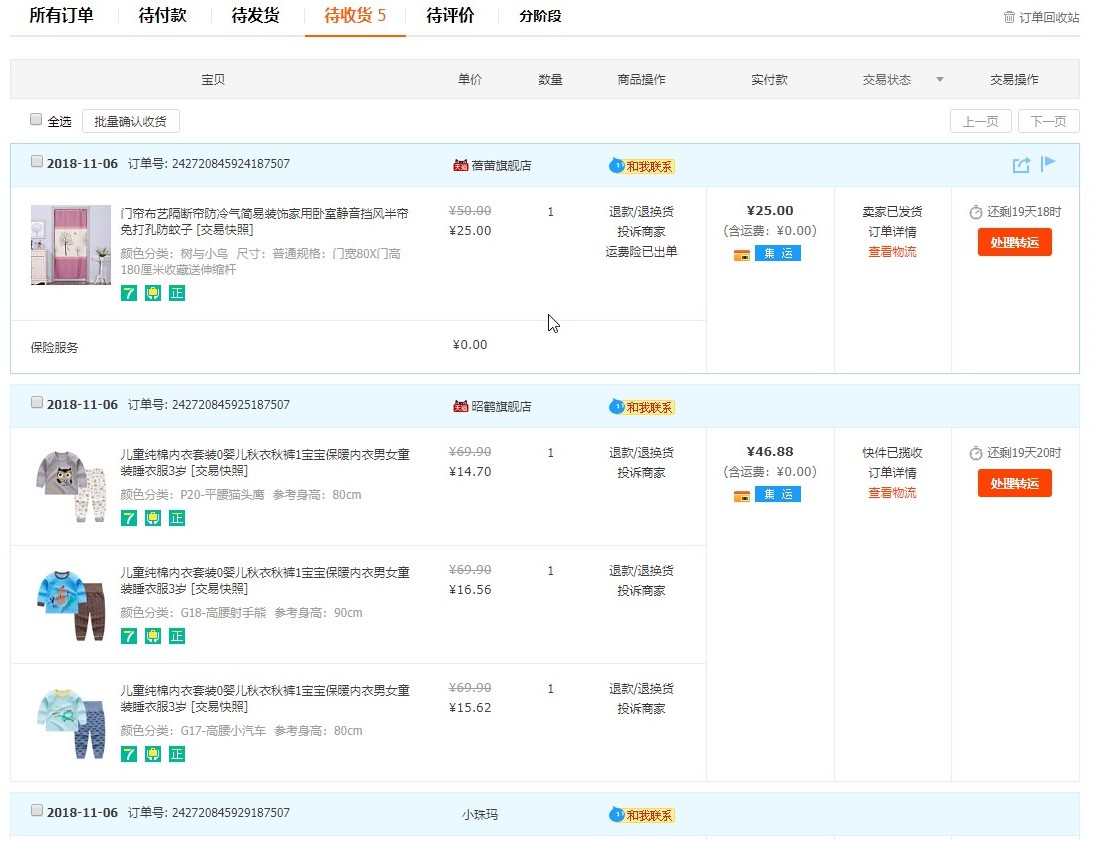
Task: Click the 集运 badge under ¥46.88
Action: 778,495
